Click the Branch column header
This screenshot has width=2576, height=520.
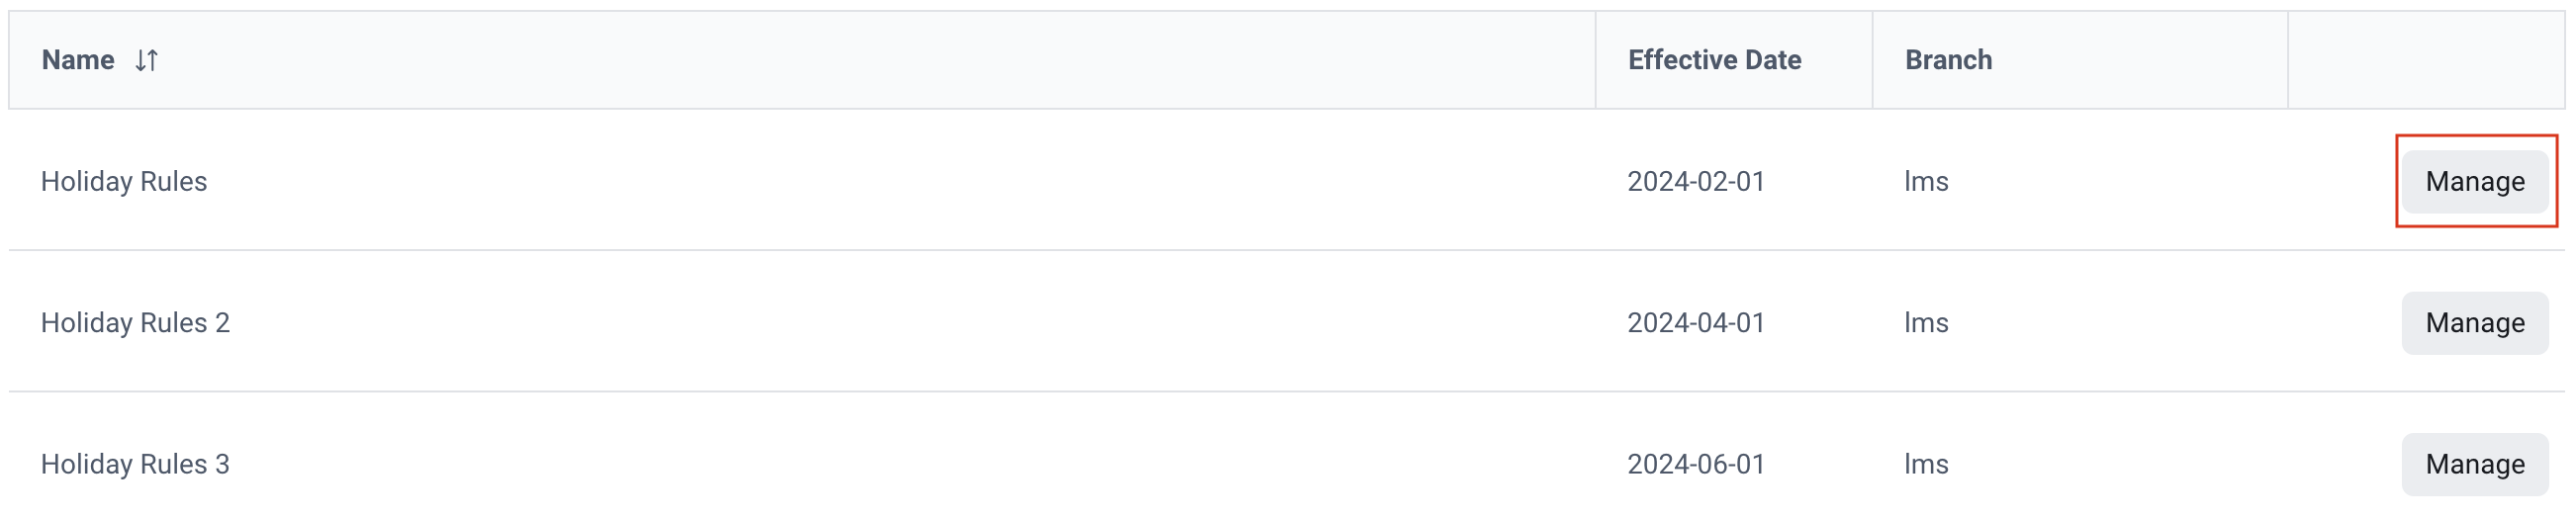(x=1948, y=60)
